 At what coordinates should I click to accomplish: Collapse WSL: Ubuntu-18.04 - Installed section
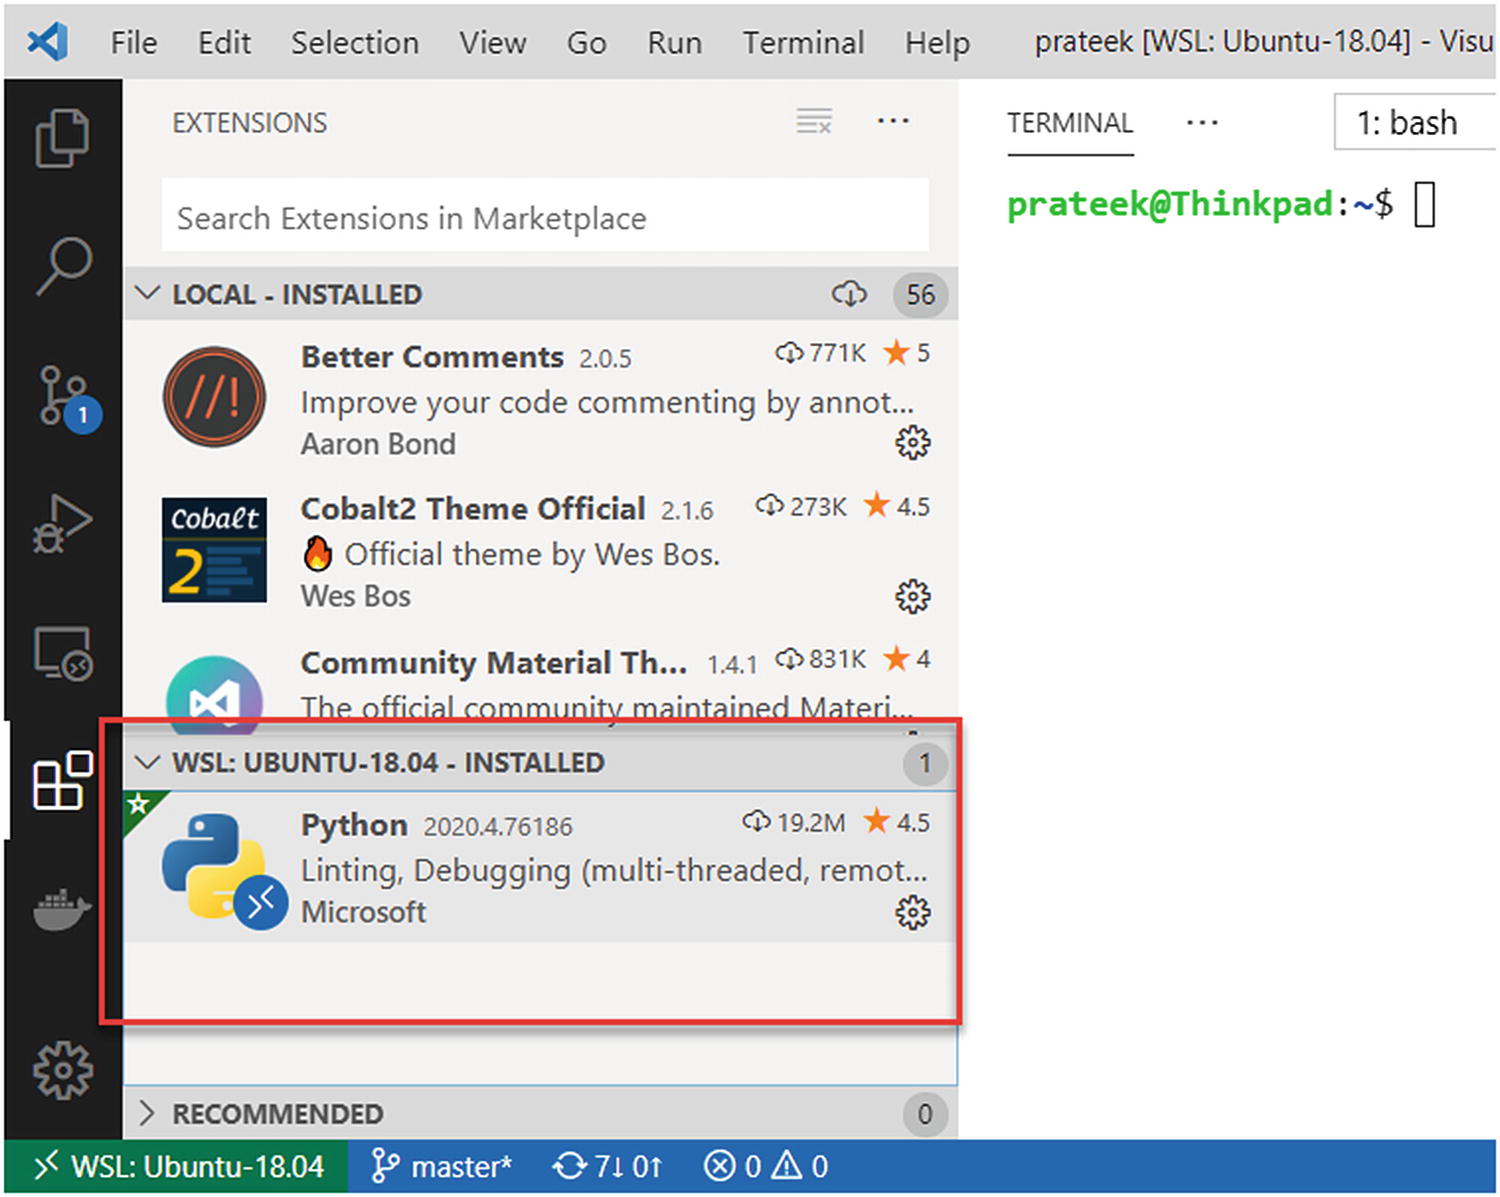click(148, 763)
